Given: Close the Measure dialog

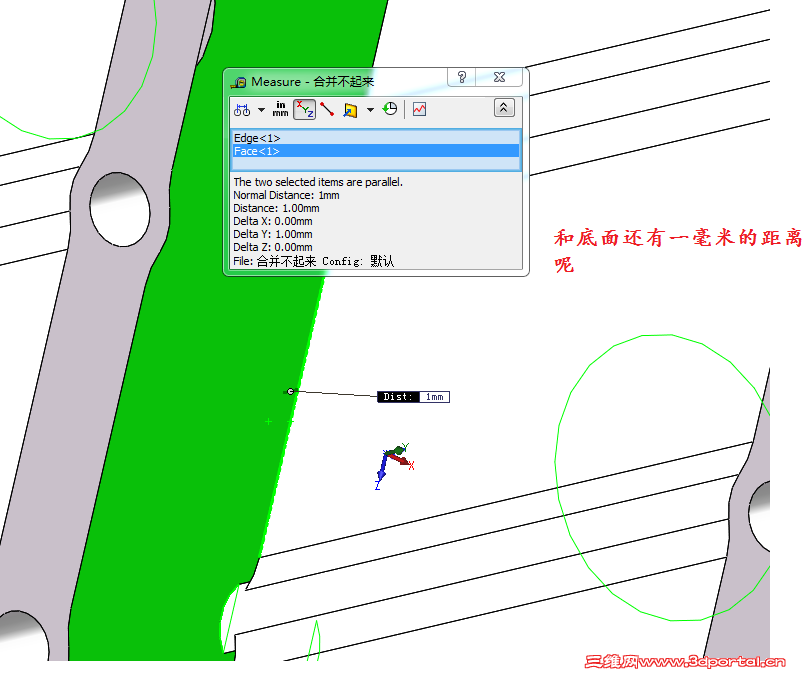Looking at the screenshot, I should (x=500, y=78).
